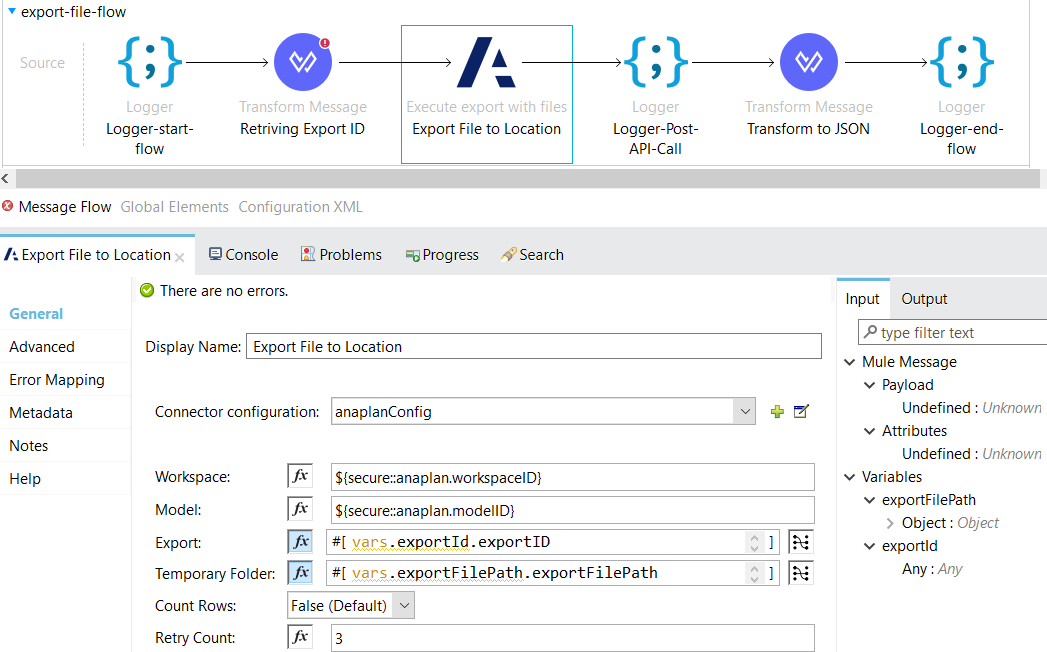Image resolution: width=1047 pixels, height=652 pixels.
Task: Toggle fx expression mode for Export
Action: [300, 541]
